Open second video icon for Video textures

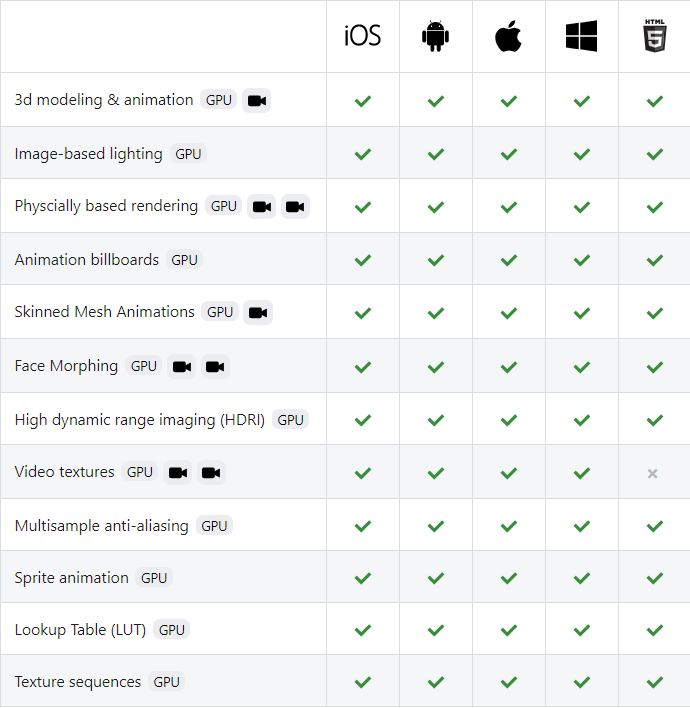tap(211, 473)
